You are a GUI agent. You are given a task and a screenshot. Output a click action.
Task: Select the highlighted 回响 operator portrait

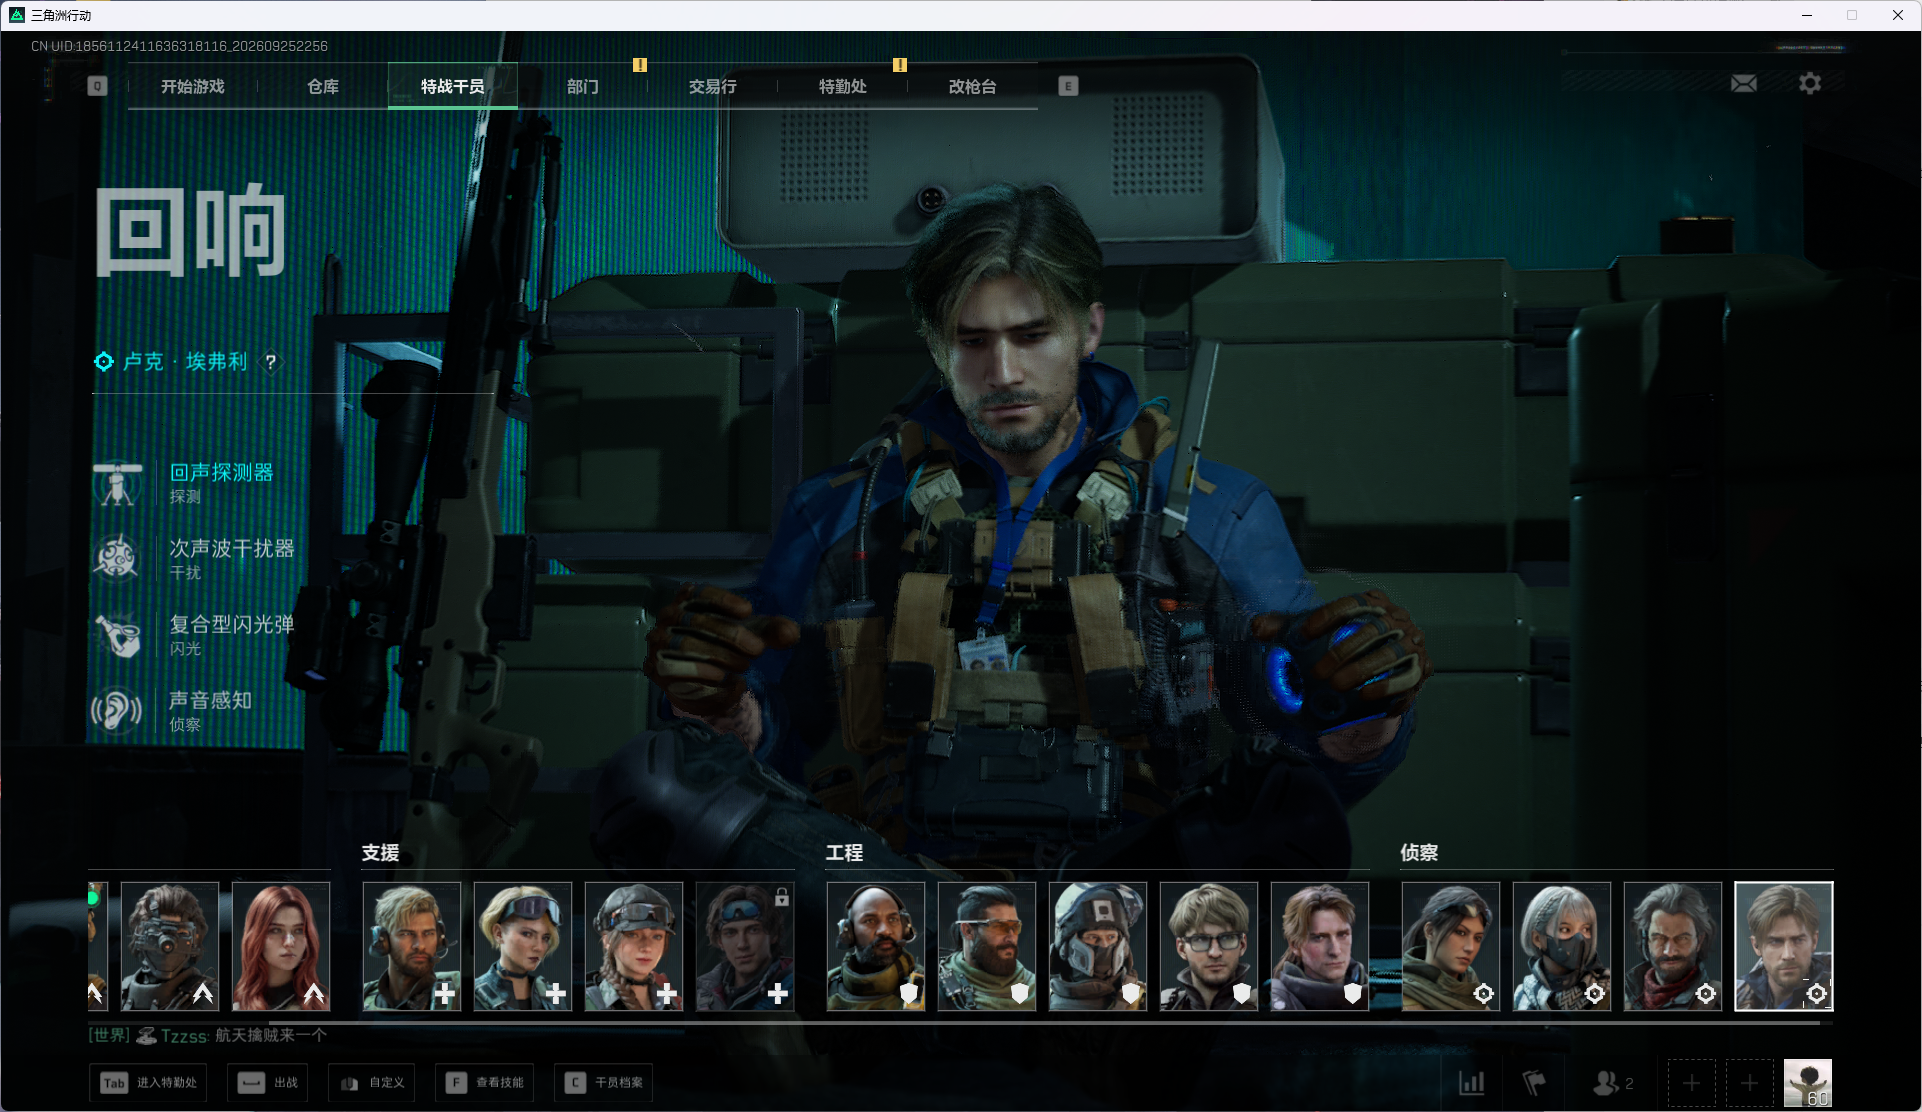tap(1784, 946)
